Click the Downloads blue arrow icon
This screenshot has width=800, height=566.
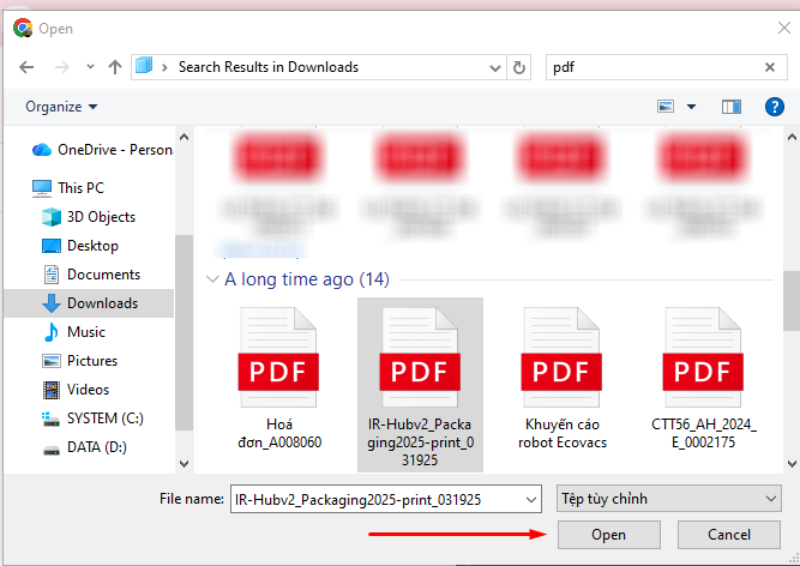click(x=51, y=303)
